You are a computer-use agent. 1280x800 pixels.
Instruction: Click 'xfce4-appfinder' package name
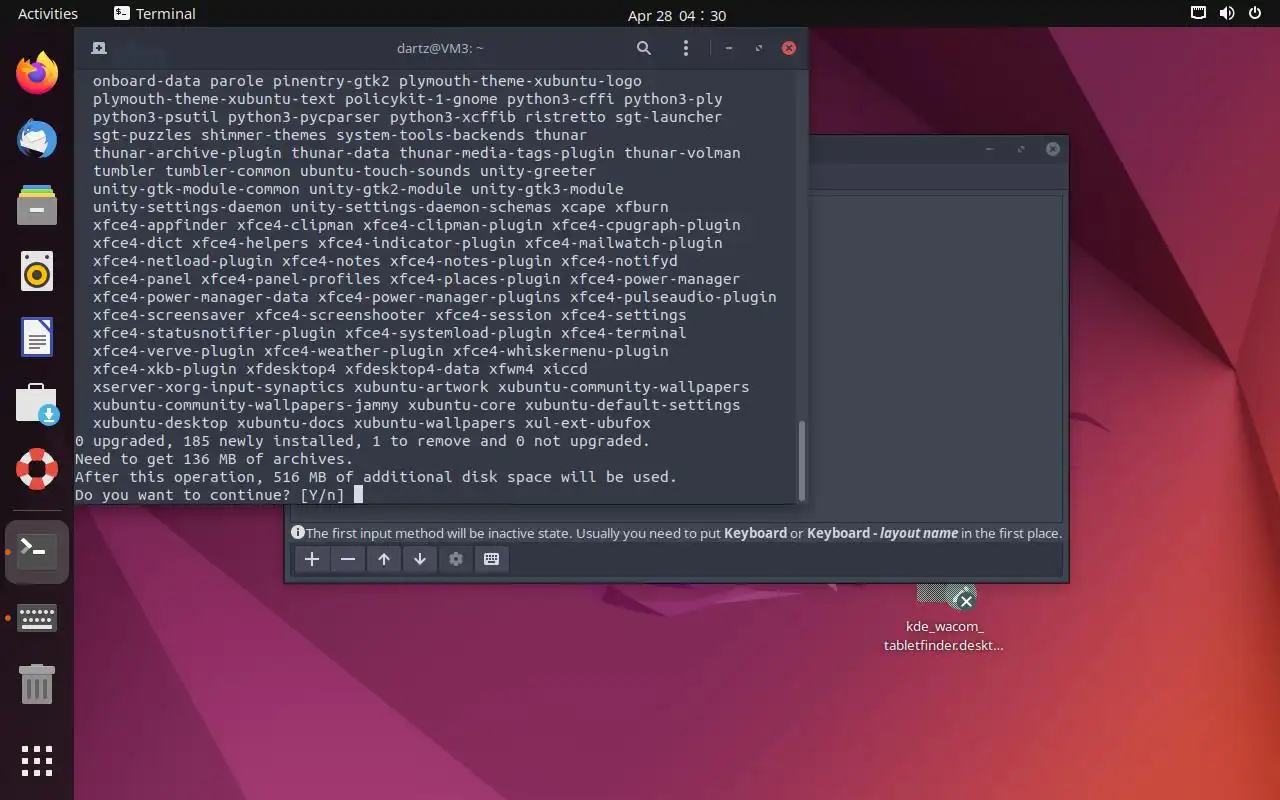click(x=160, y=225)
